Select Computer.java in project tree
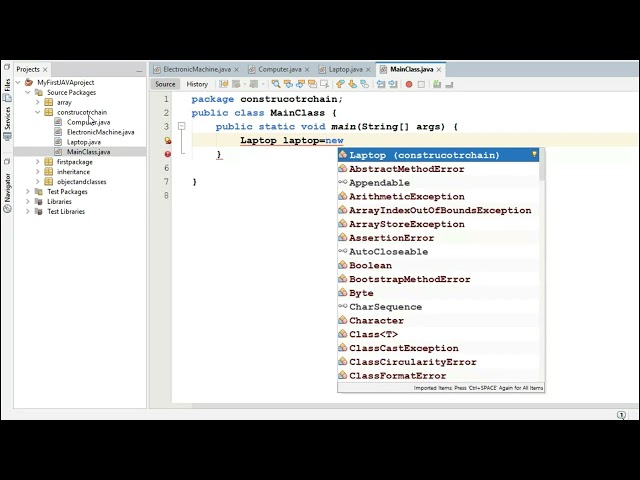Image resolution: width=640 pixels, height=480 pixels. 88,122
